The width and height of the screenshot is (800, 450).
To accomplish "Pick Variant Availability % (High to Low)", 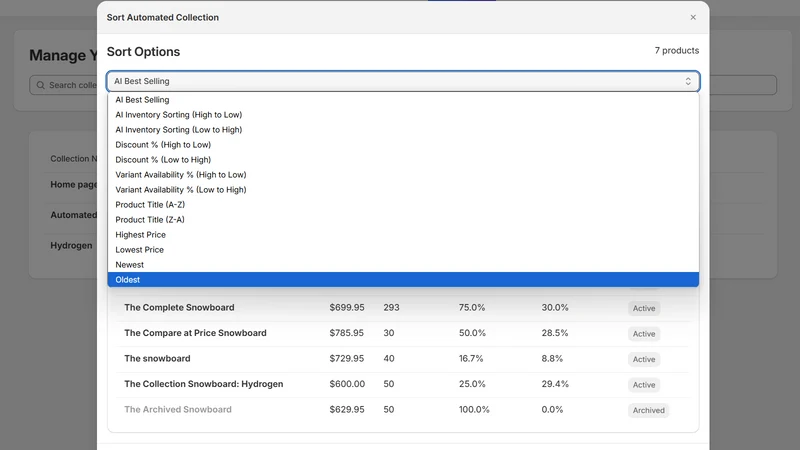I will 403,174.
